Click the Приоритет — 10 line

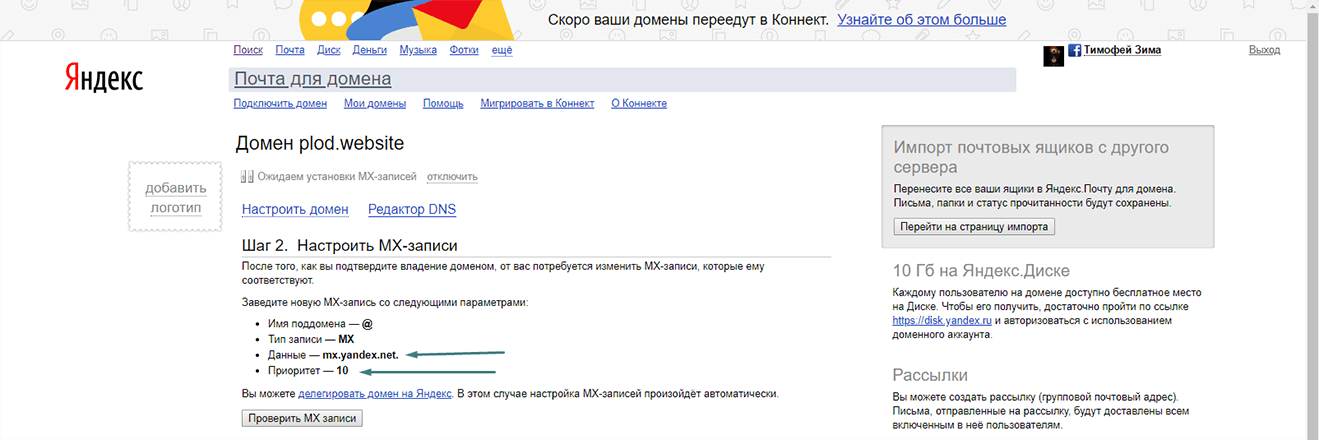[308, 370]
